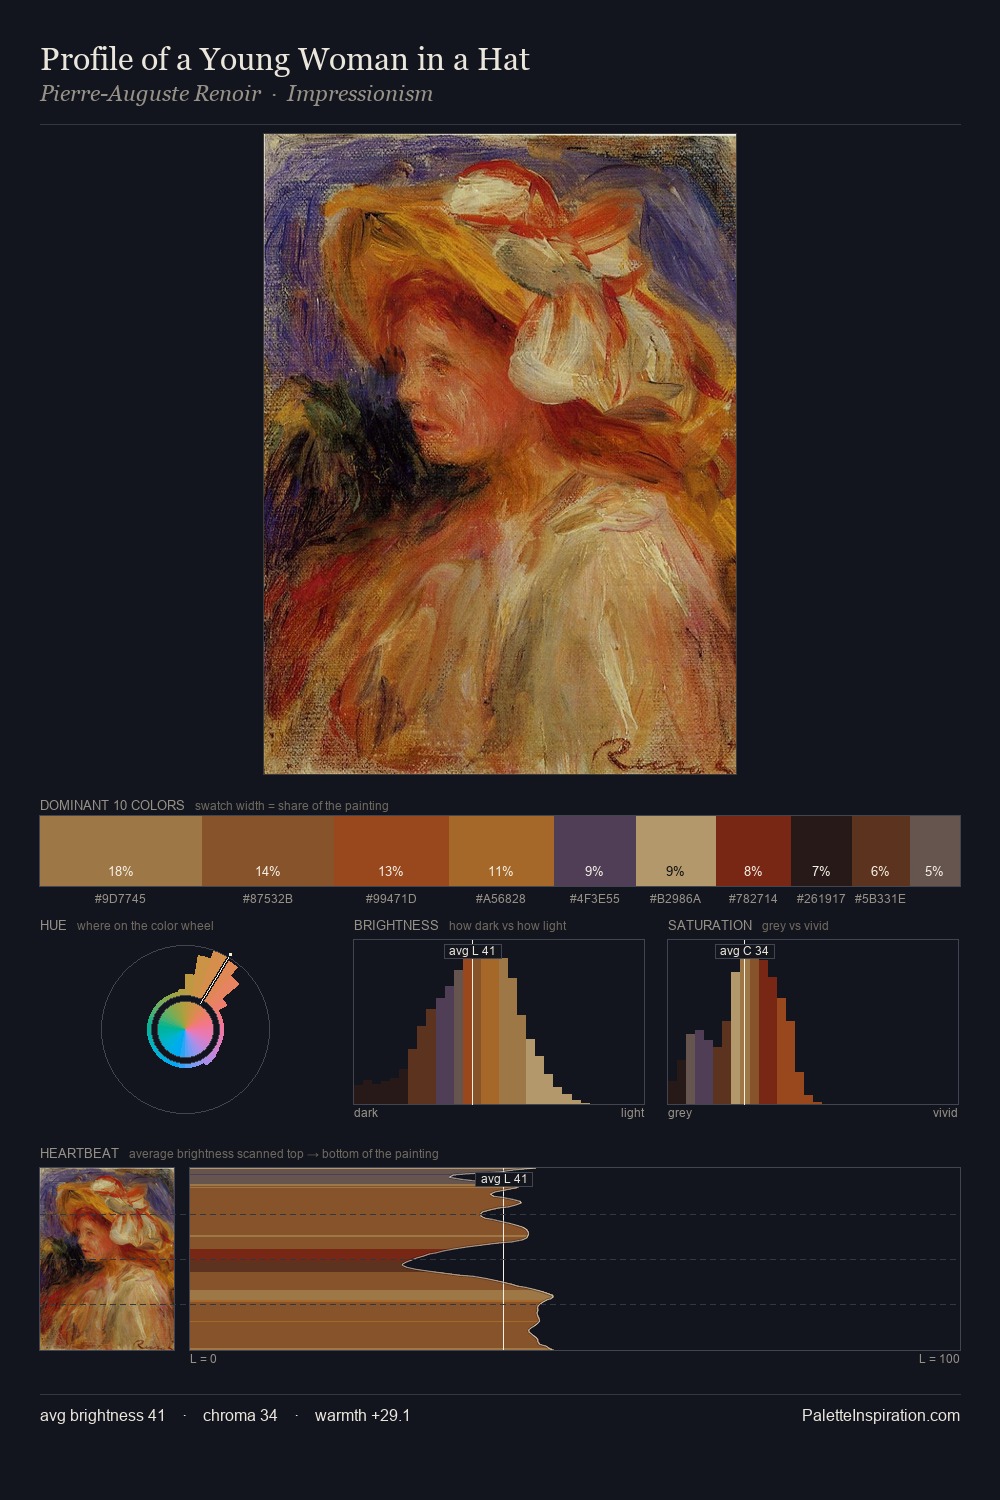This screenshot has width=1000, height=1500.
Task: Click the color wheel in the hue chart
Action: coord(185,1029)
